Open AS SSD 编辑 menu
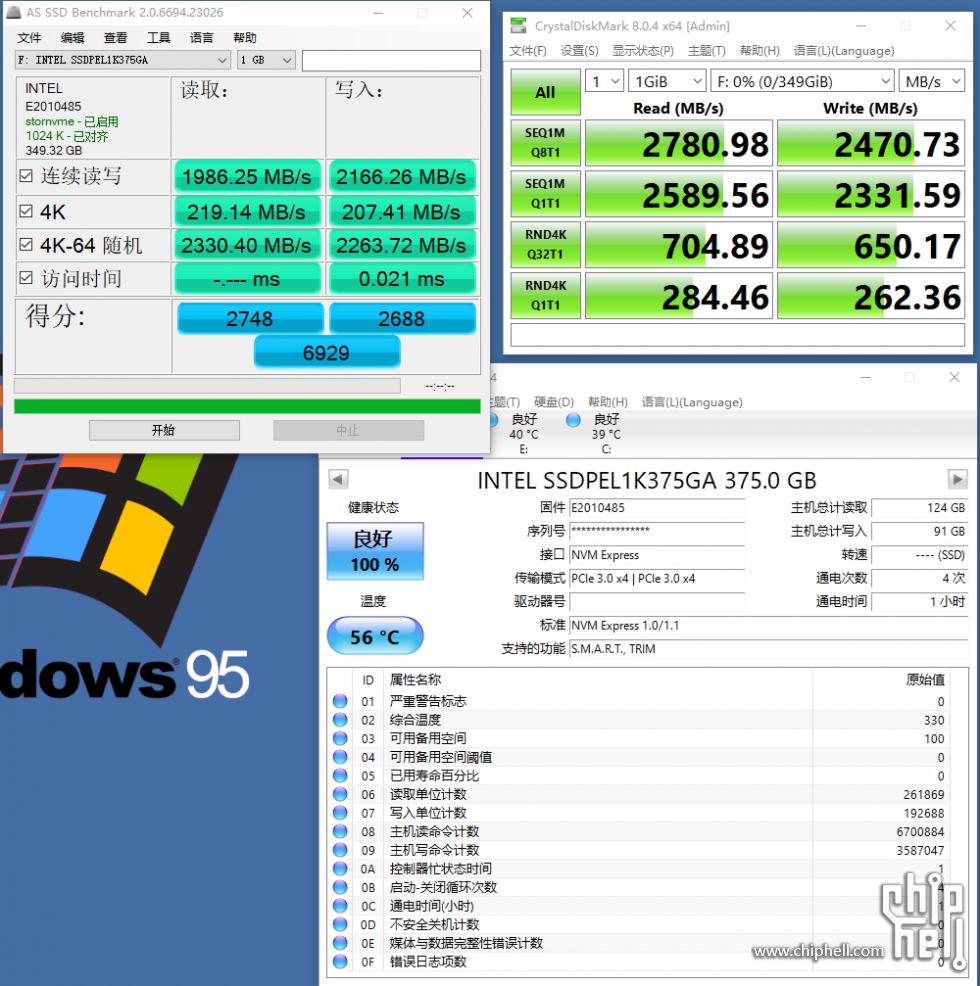 (x=72, y=38)
